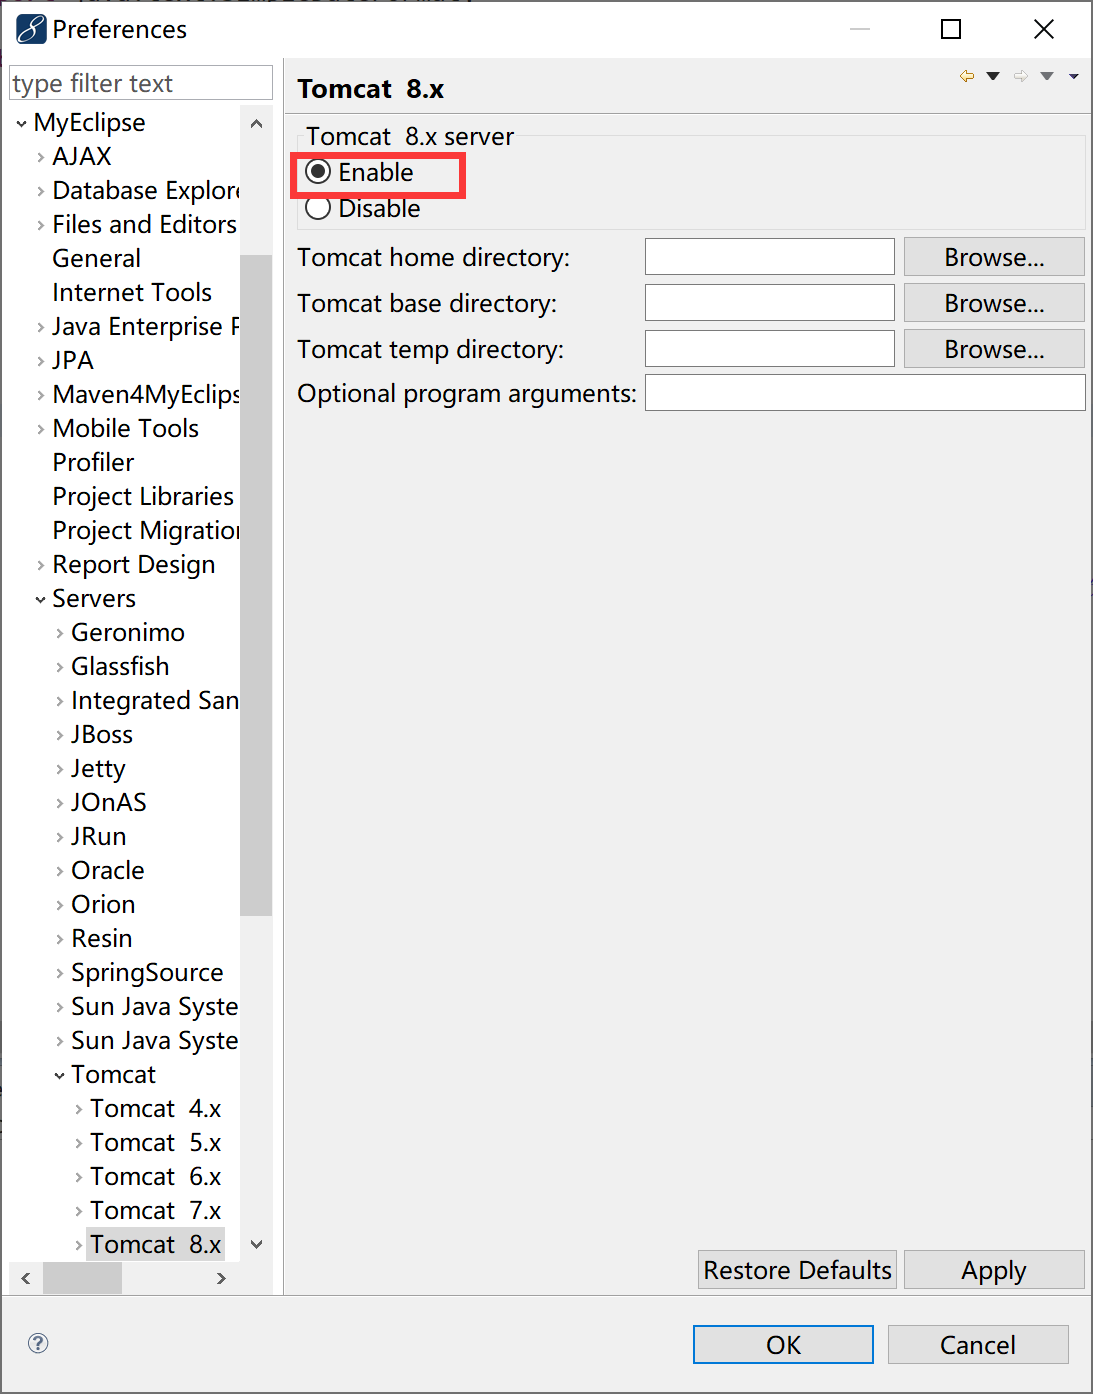Viewport: 1093px width, 1394px height.
Task: Select the Orion server item
Action: pyautogui.click(x=103, y=904)
